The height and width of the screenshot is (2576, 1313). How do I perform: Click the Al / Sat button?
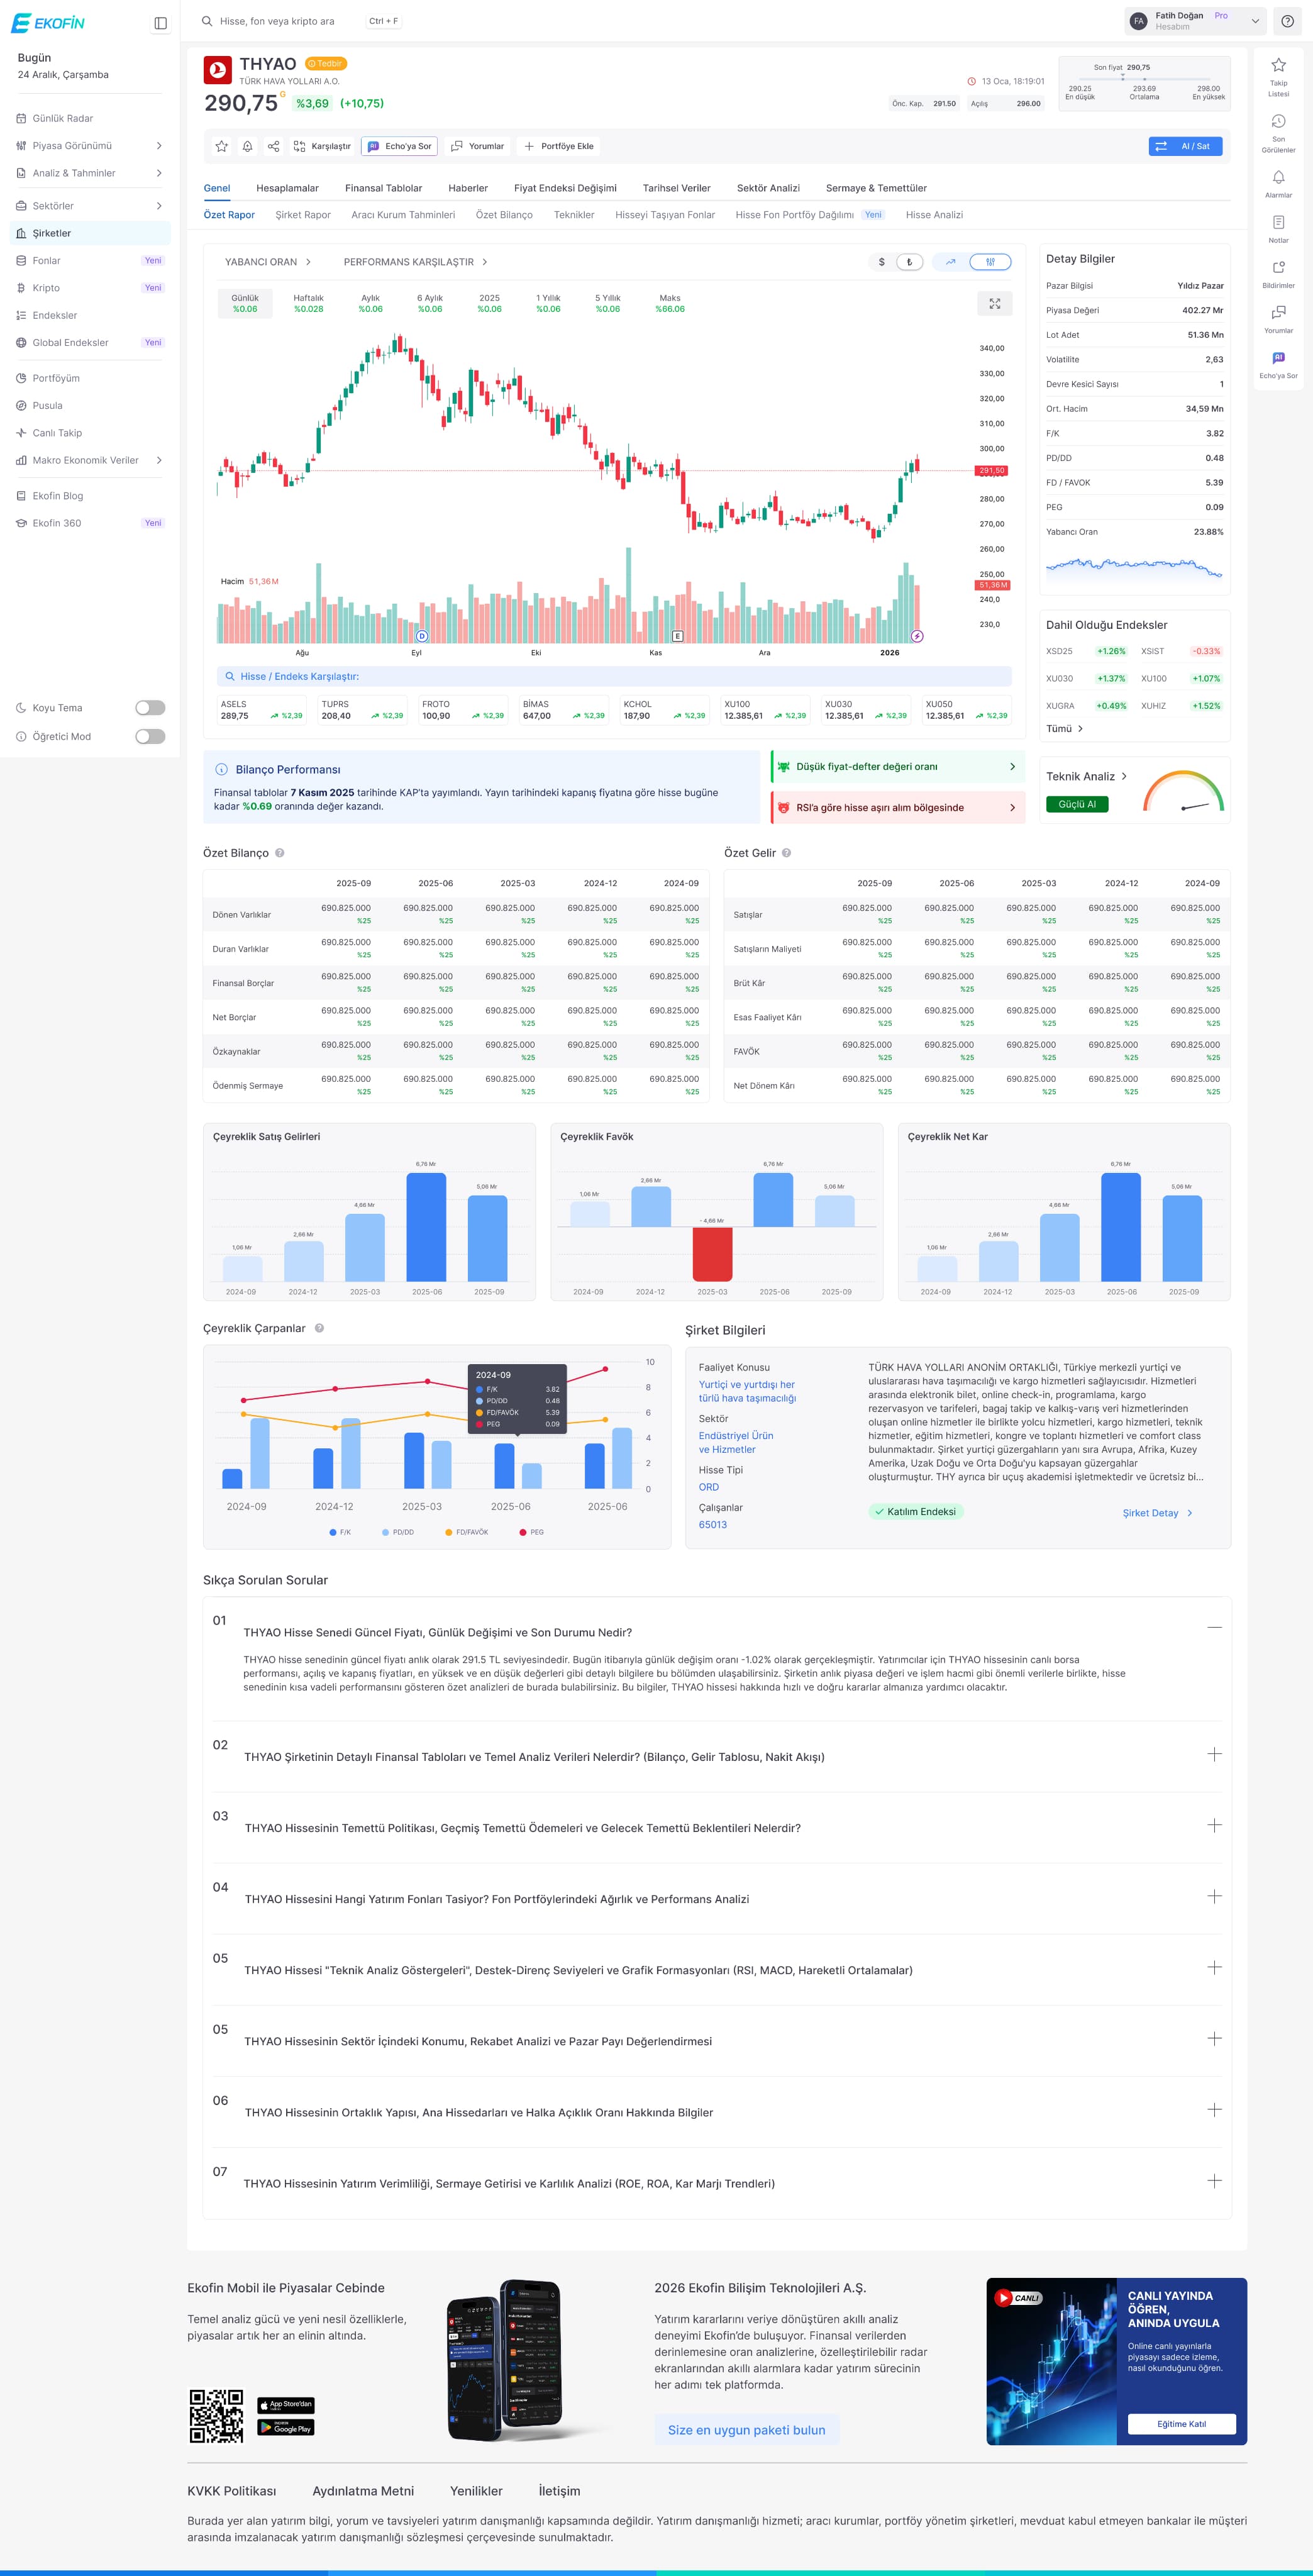[1185, 146]
